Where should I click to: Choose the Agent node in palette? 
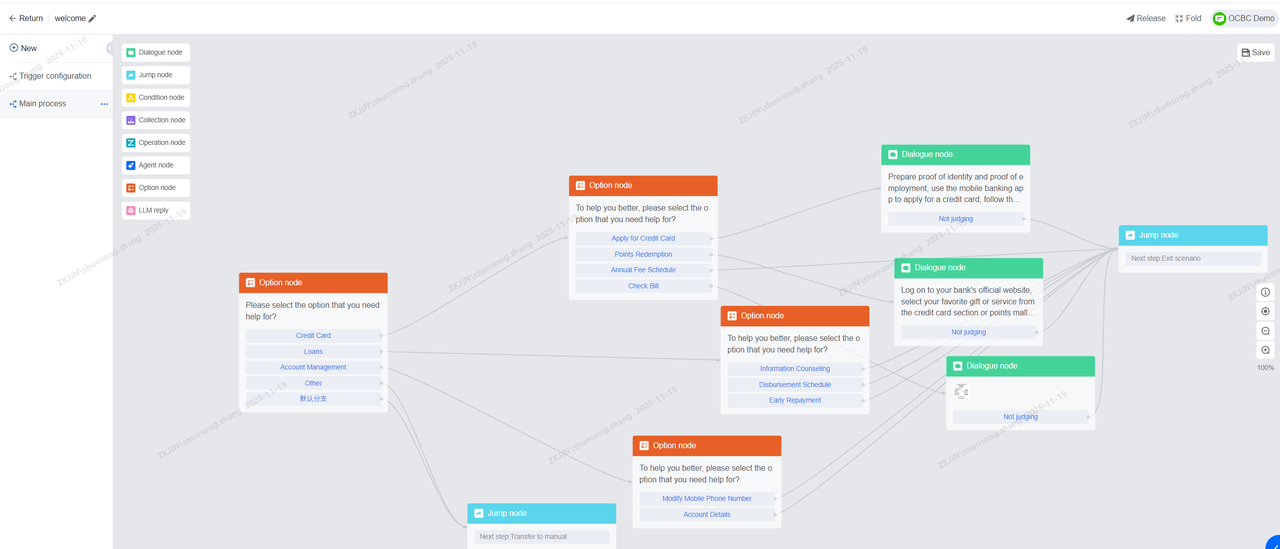tap(155, 165)
